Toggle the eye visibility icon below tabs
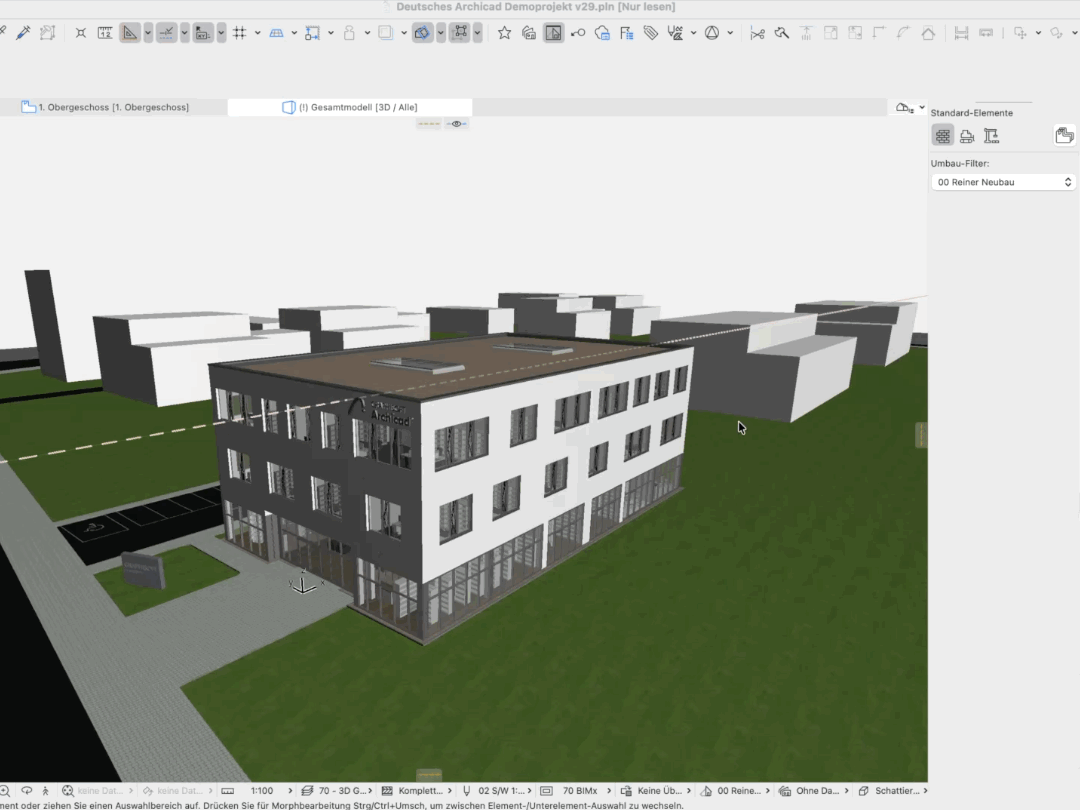The image size is (1080, 810). pyautogui.click(x=456, y=124)
